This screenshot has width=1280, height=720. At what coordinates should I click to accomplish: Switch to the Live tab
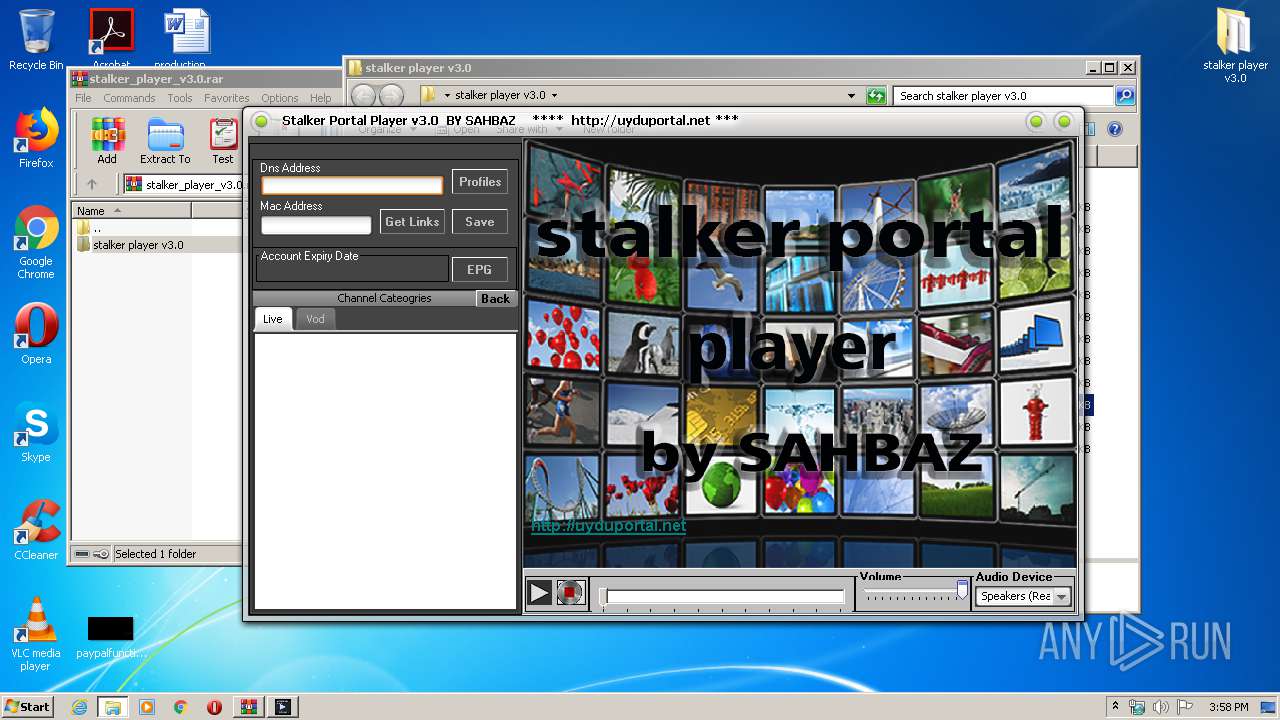point(273,319)
